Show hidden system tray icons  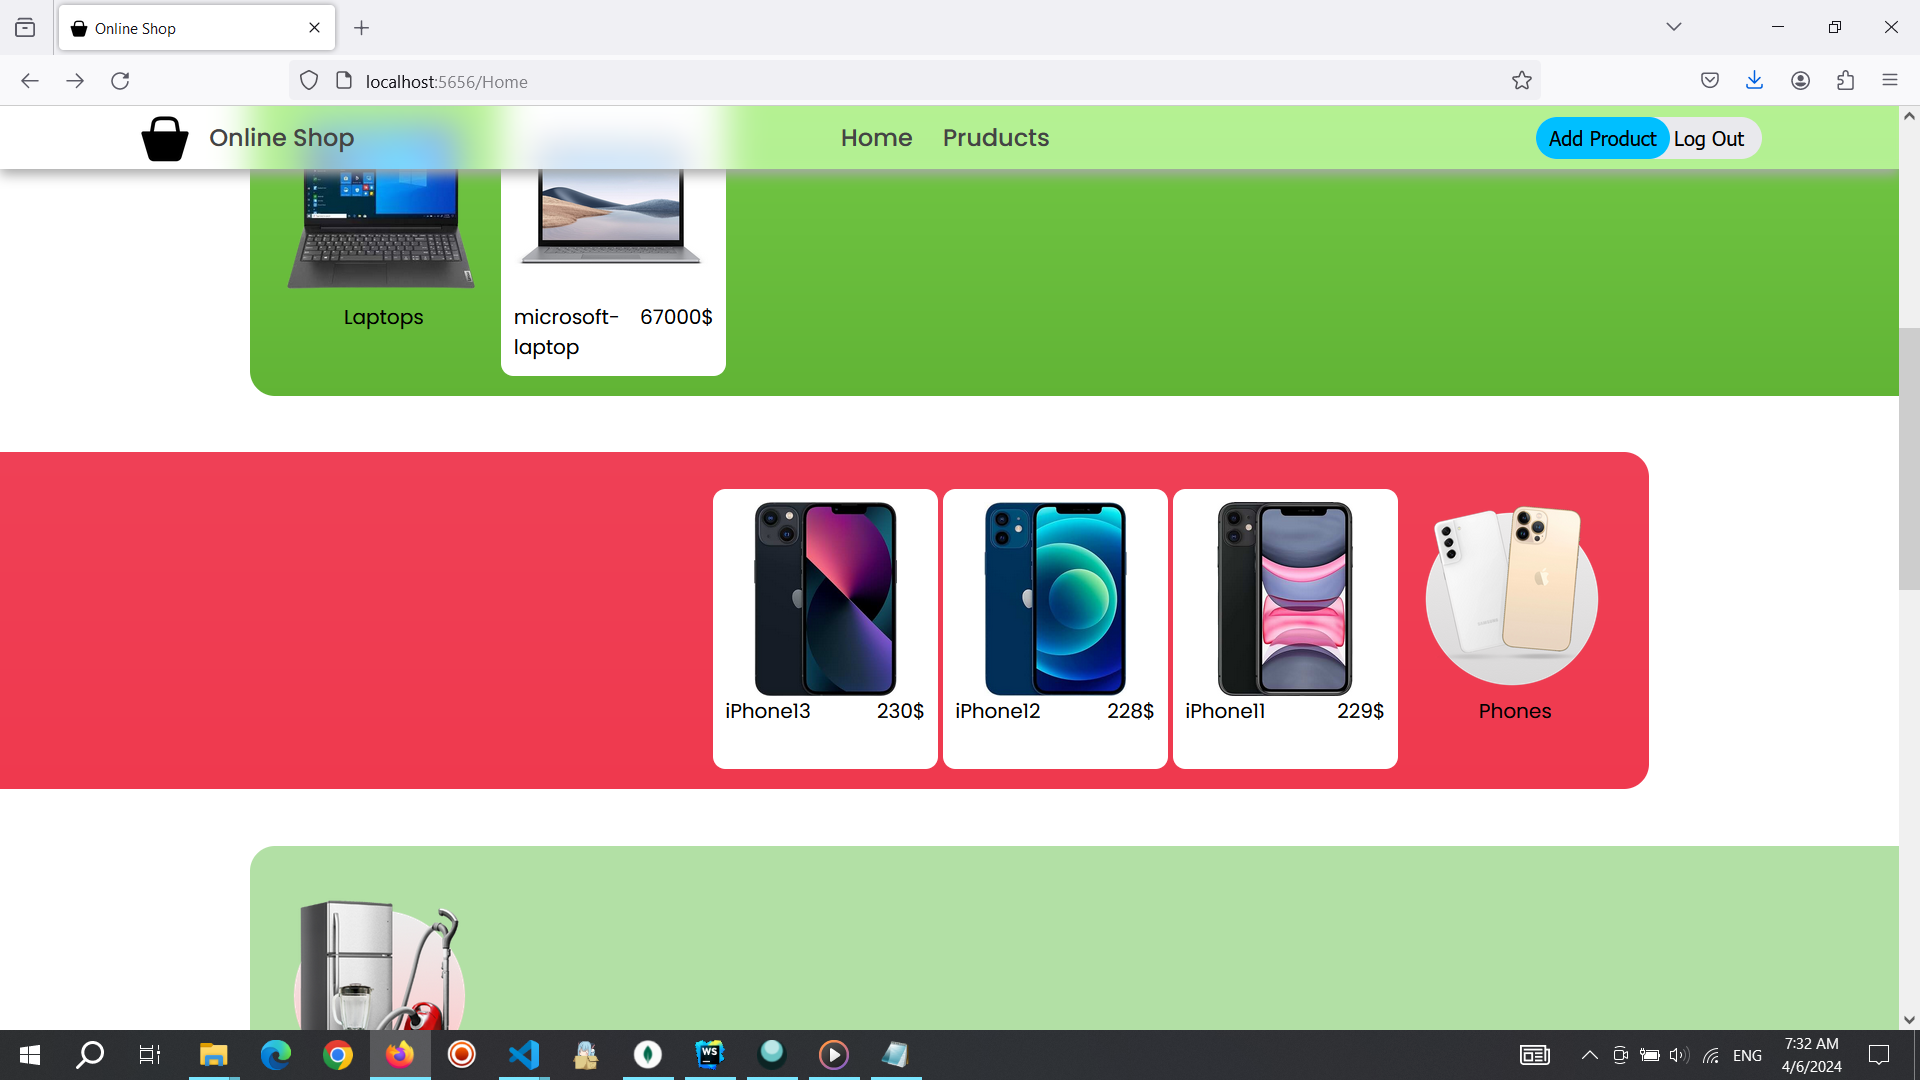pyautogui.click(x=1588, y=1055)
